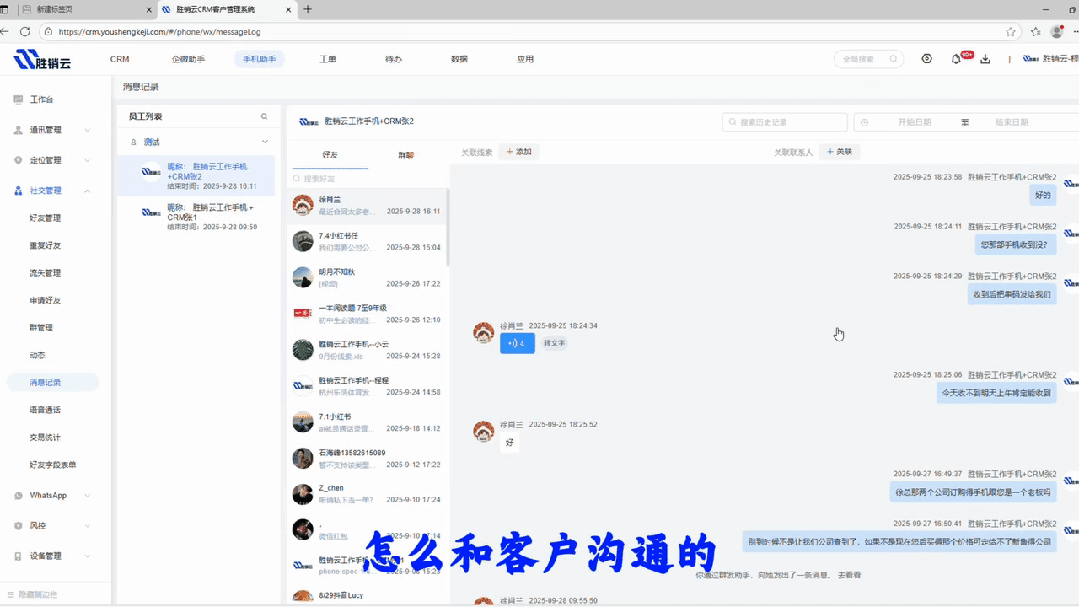The width and height of the screenshot is (1079, 607).
Task: Click the 风控 sidebar icon
Action: [x=18, y=526]
